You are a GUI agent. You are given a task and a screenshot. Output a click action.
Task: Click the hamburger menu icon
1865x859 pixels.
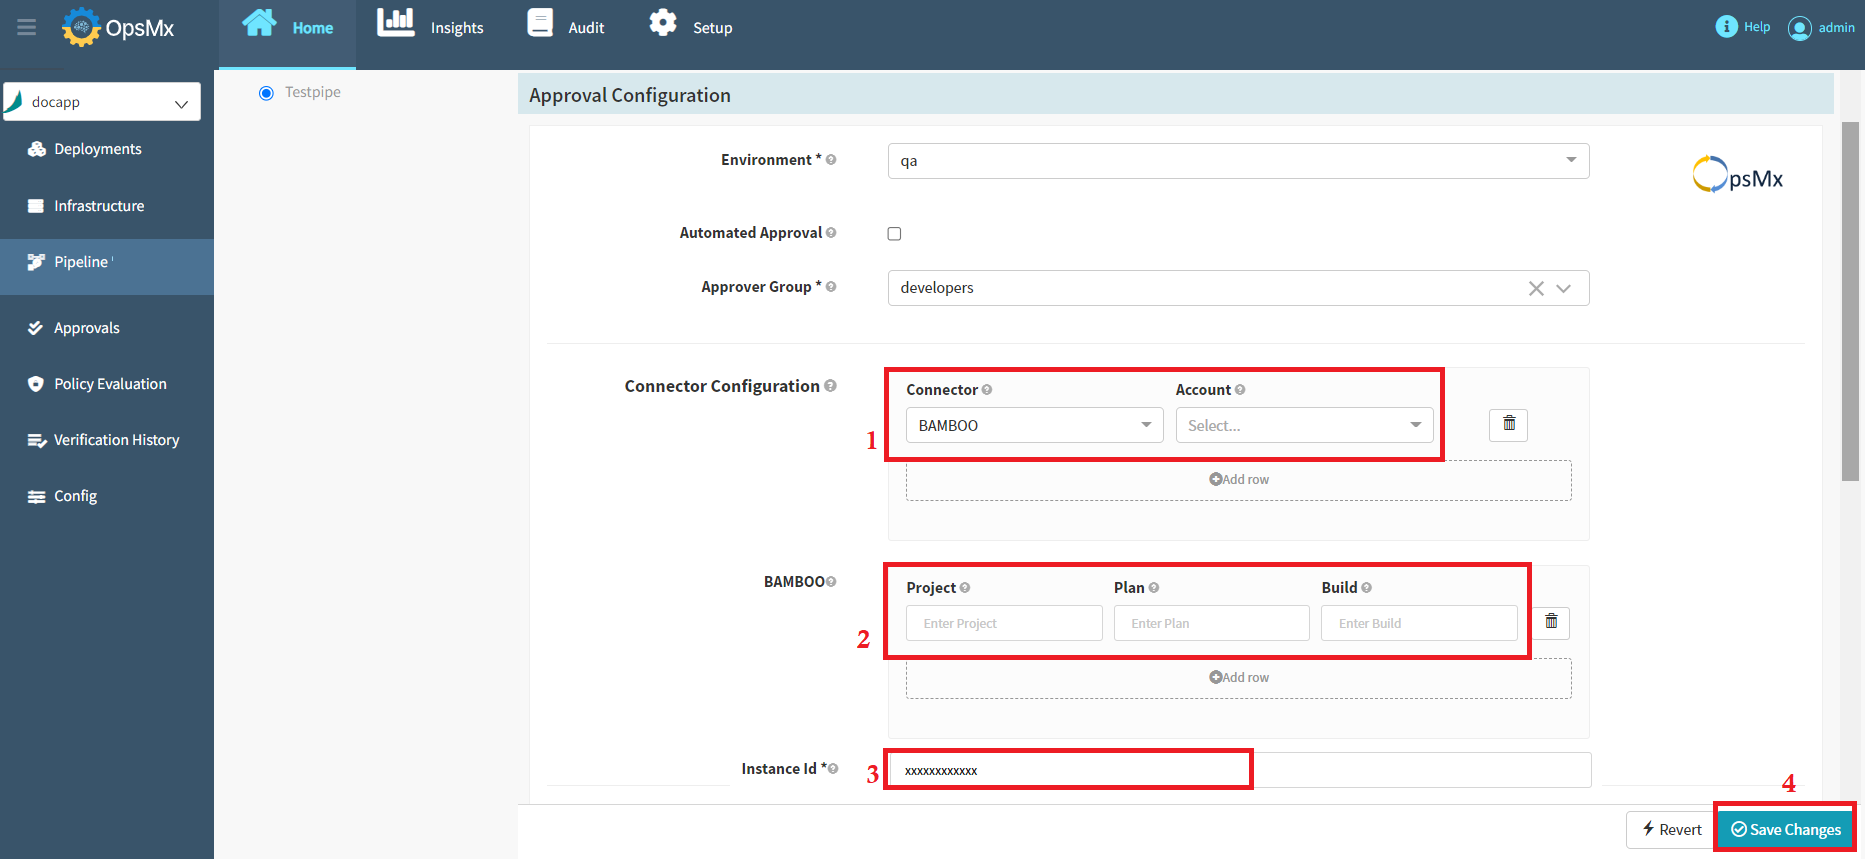[x=27, y=27]
